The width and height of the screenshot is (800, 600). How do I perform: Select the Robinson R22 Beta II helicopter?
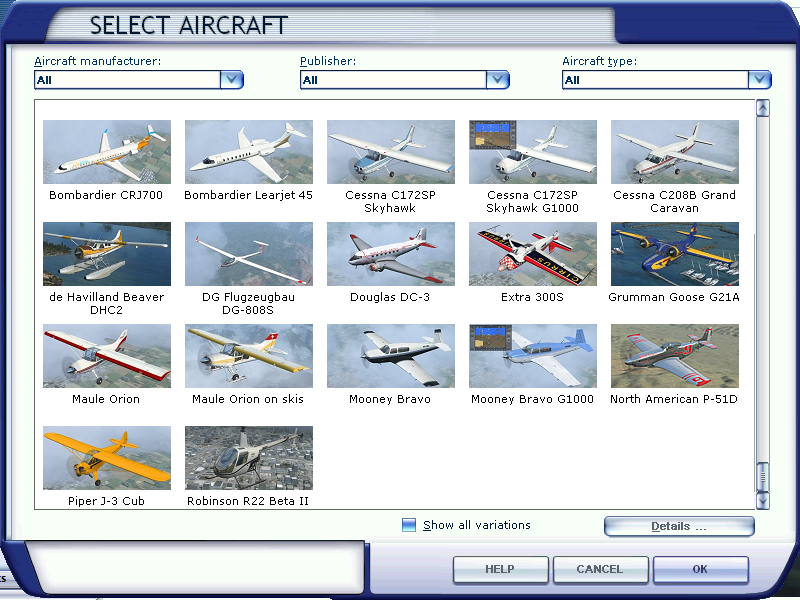(248, 458)
